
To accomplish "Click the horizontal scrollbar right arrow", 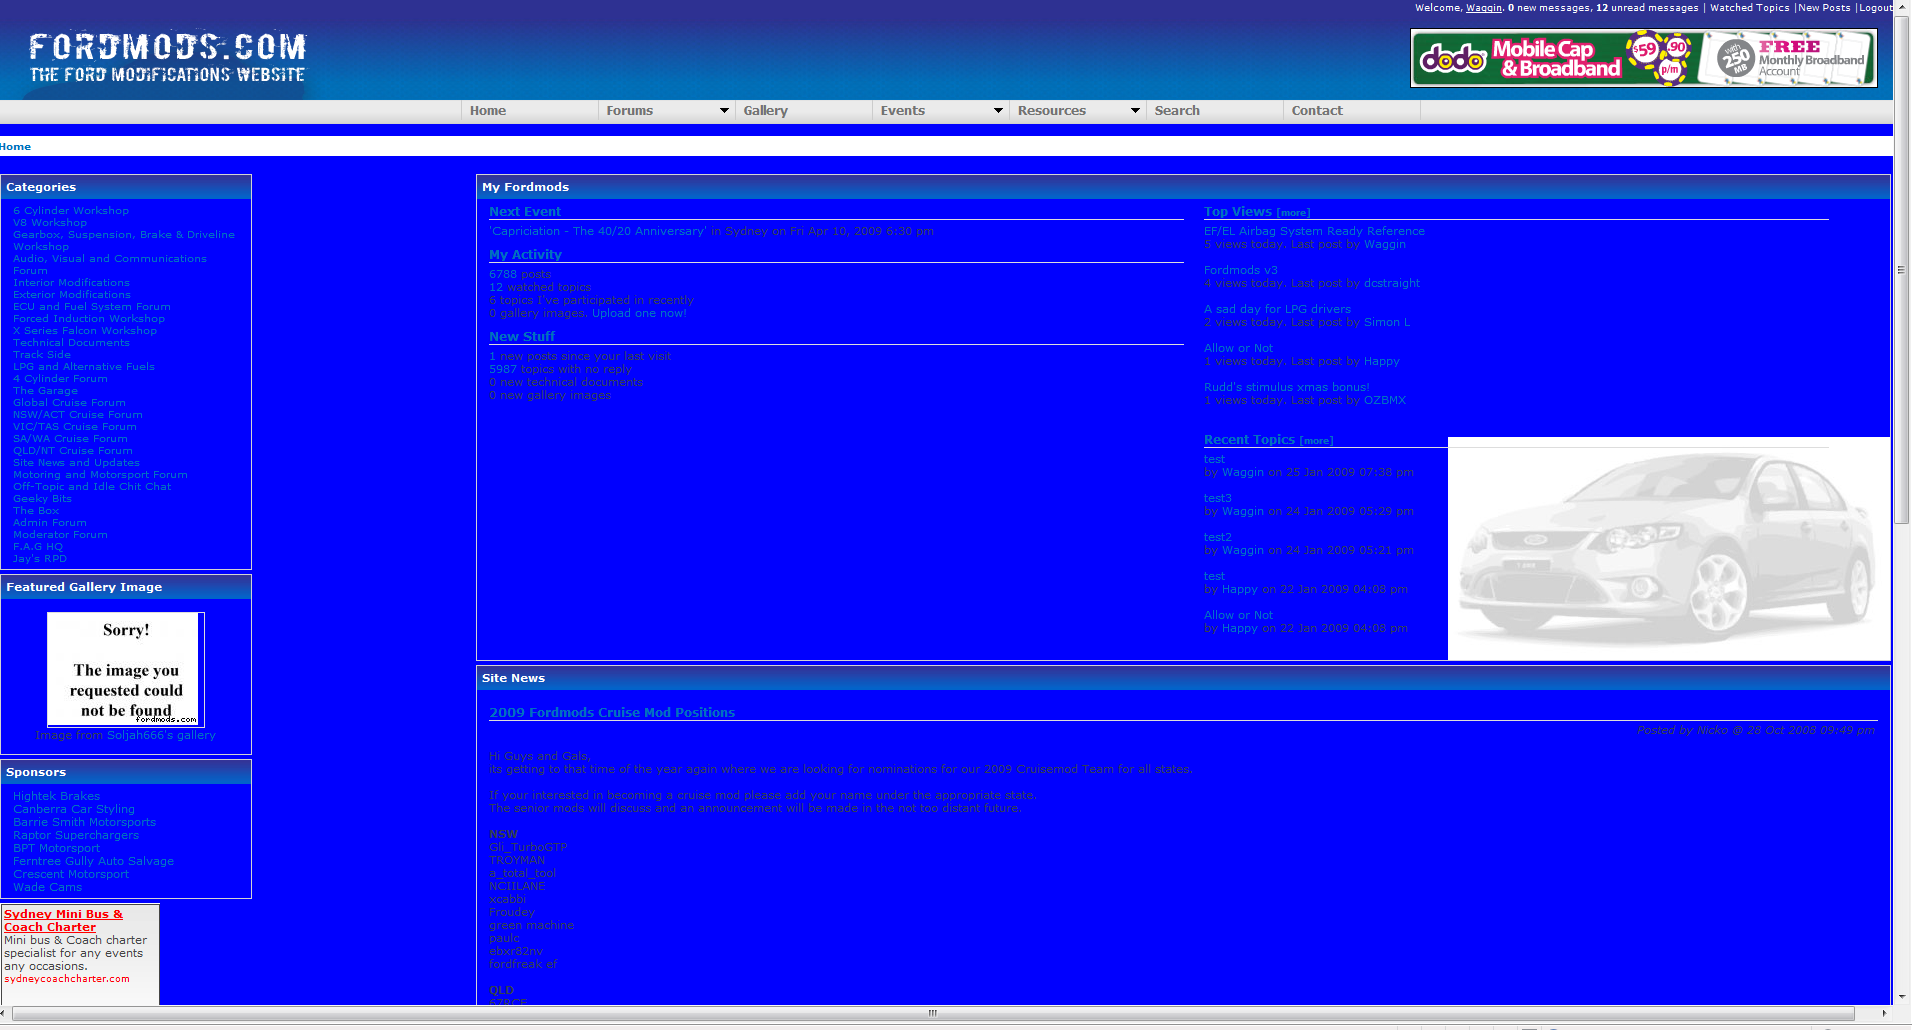I will (1884, 1013).
